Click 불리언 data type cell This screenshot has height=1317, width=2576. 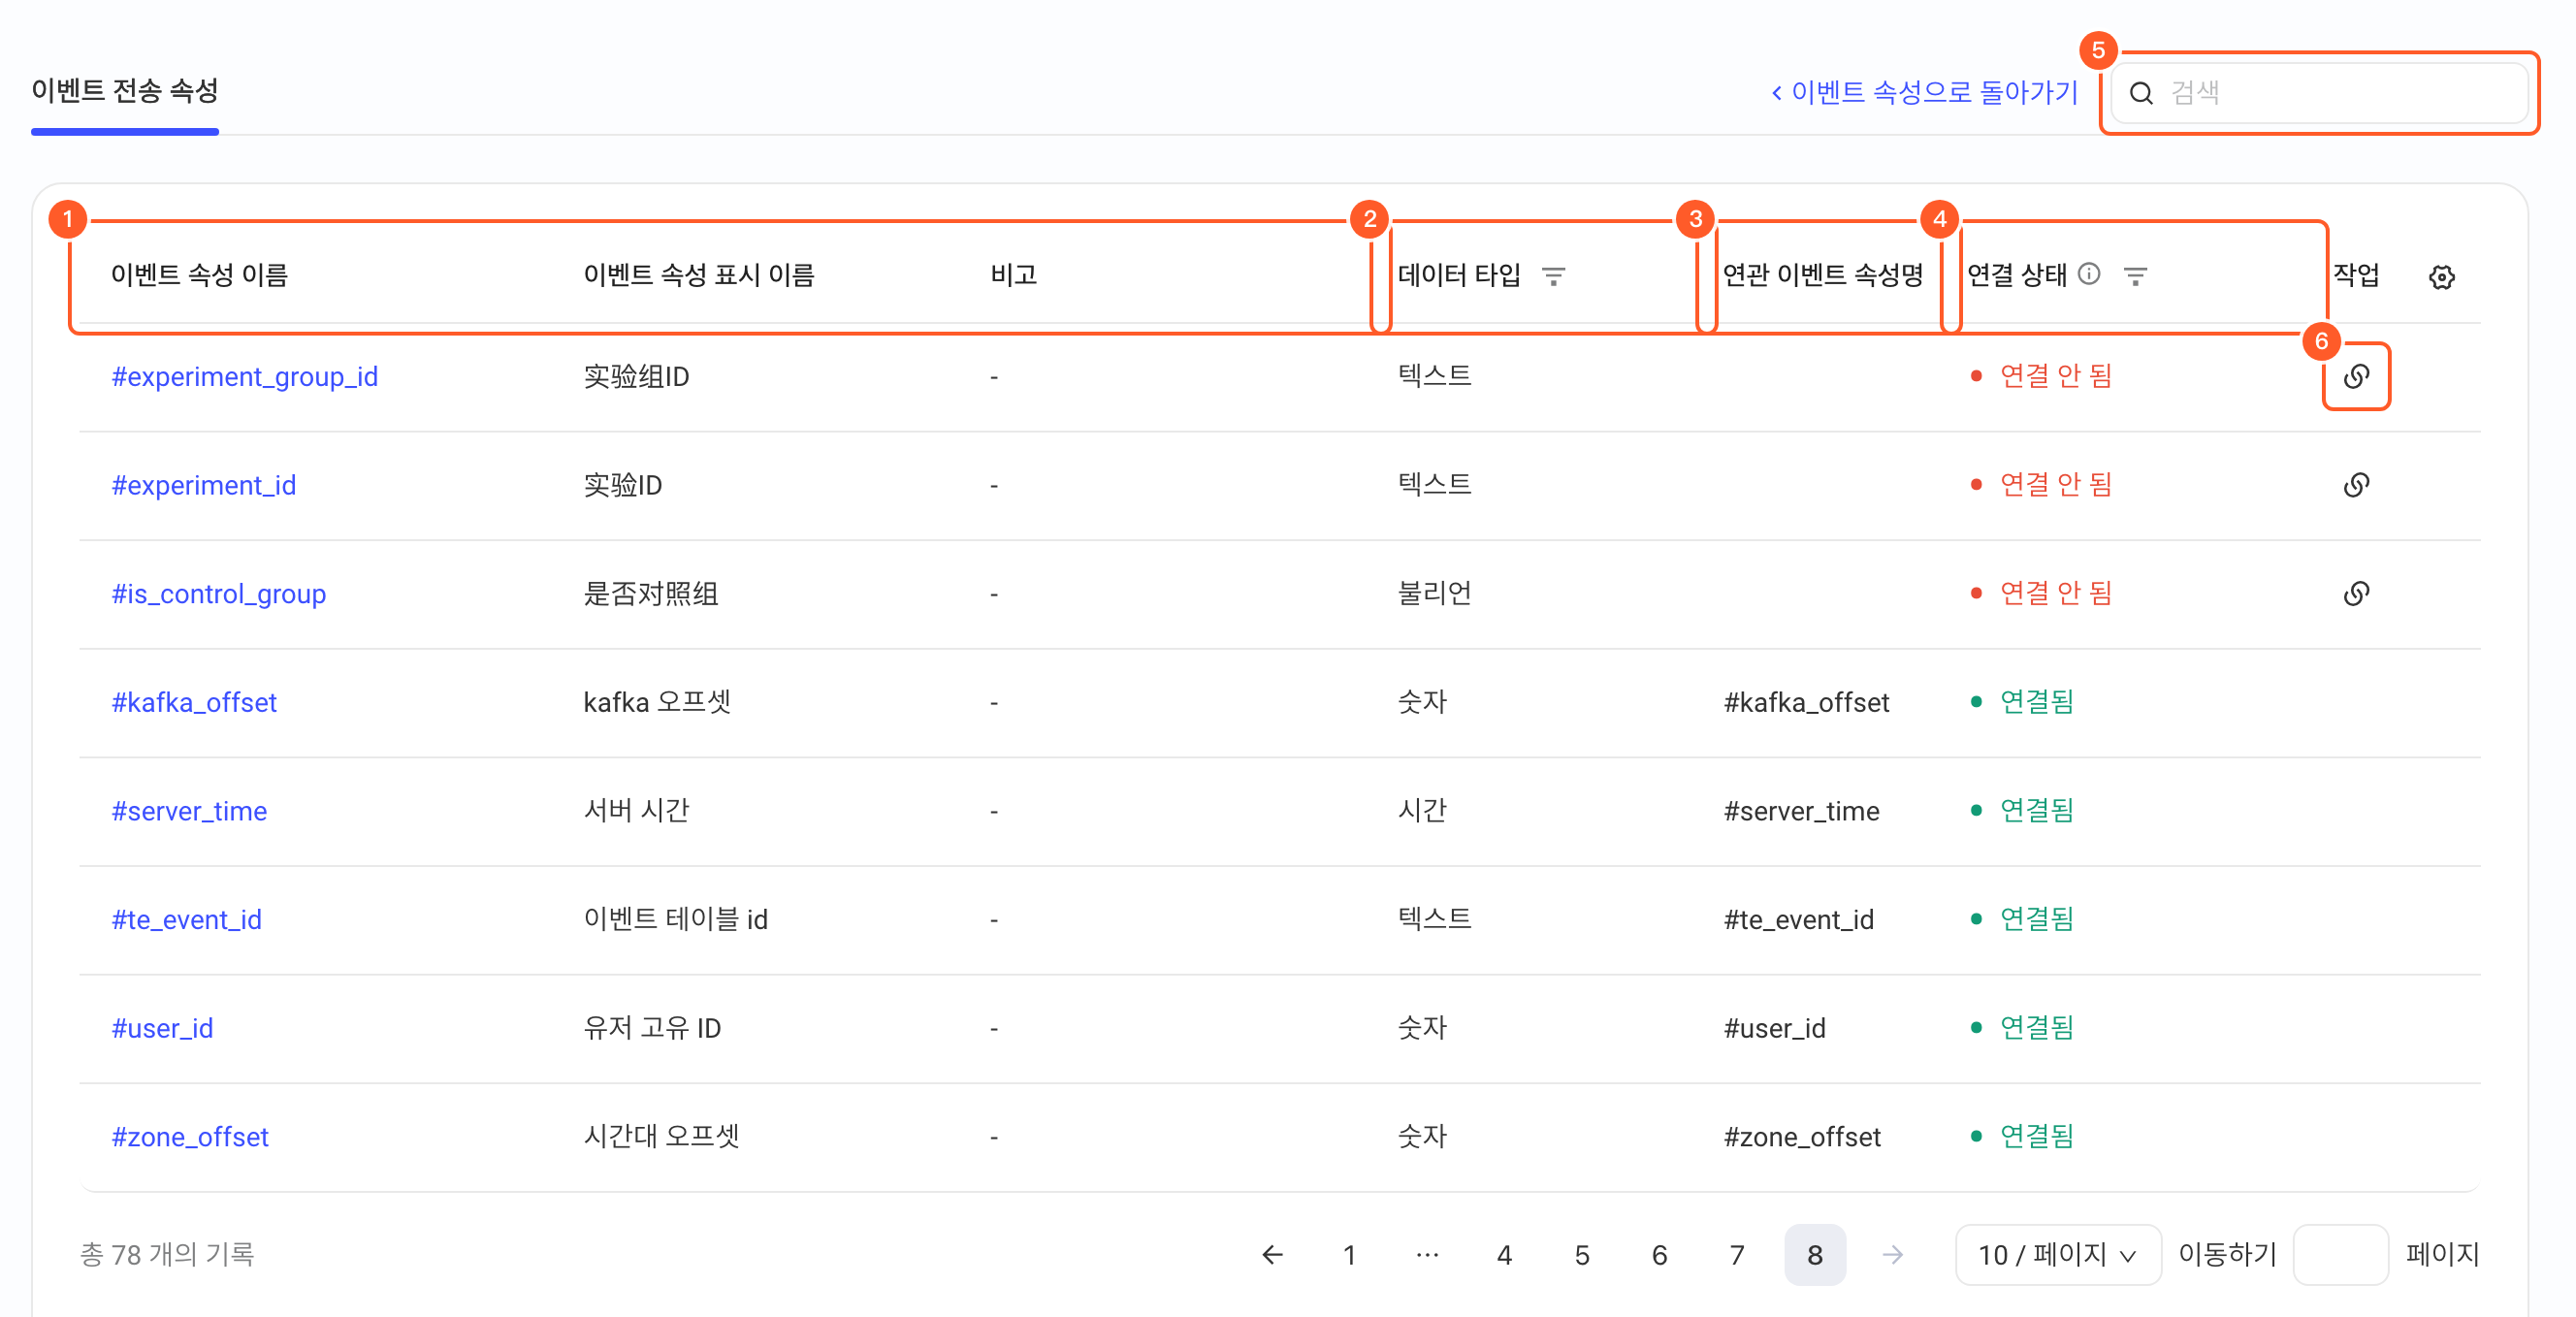[x=1434, y=593]
